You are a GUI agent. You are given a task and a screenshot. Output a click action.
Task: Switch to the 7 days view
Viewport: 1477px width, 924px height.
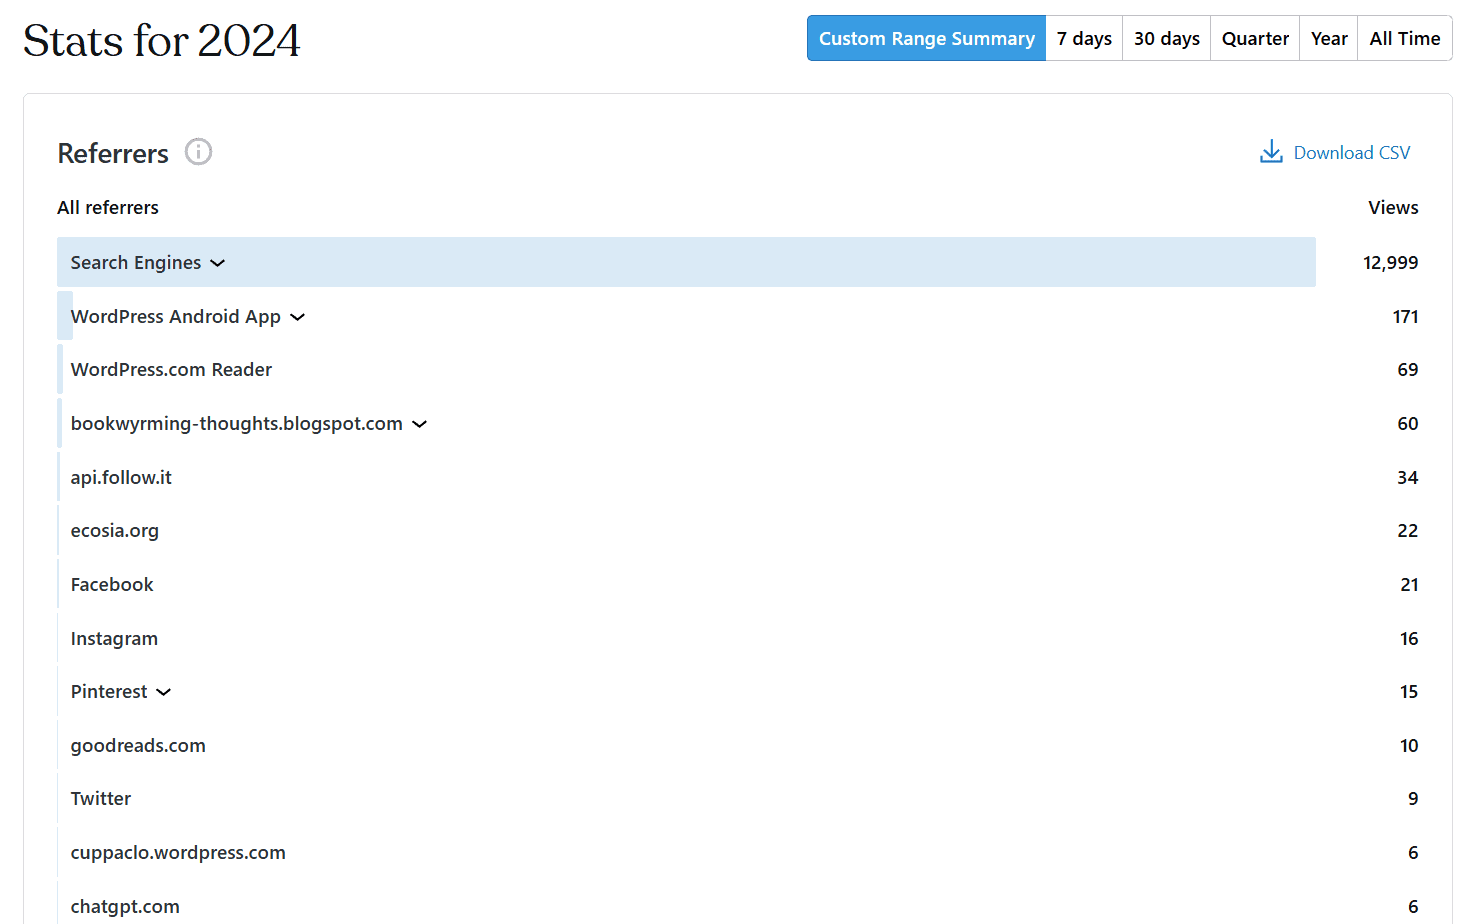tap(1084, 38)
